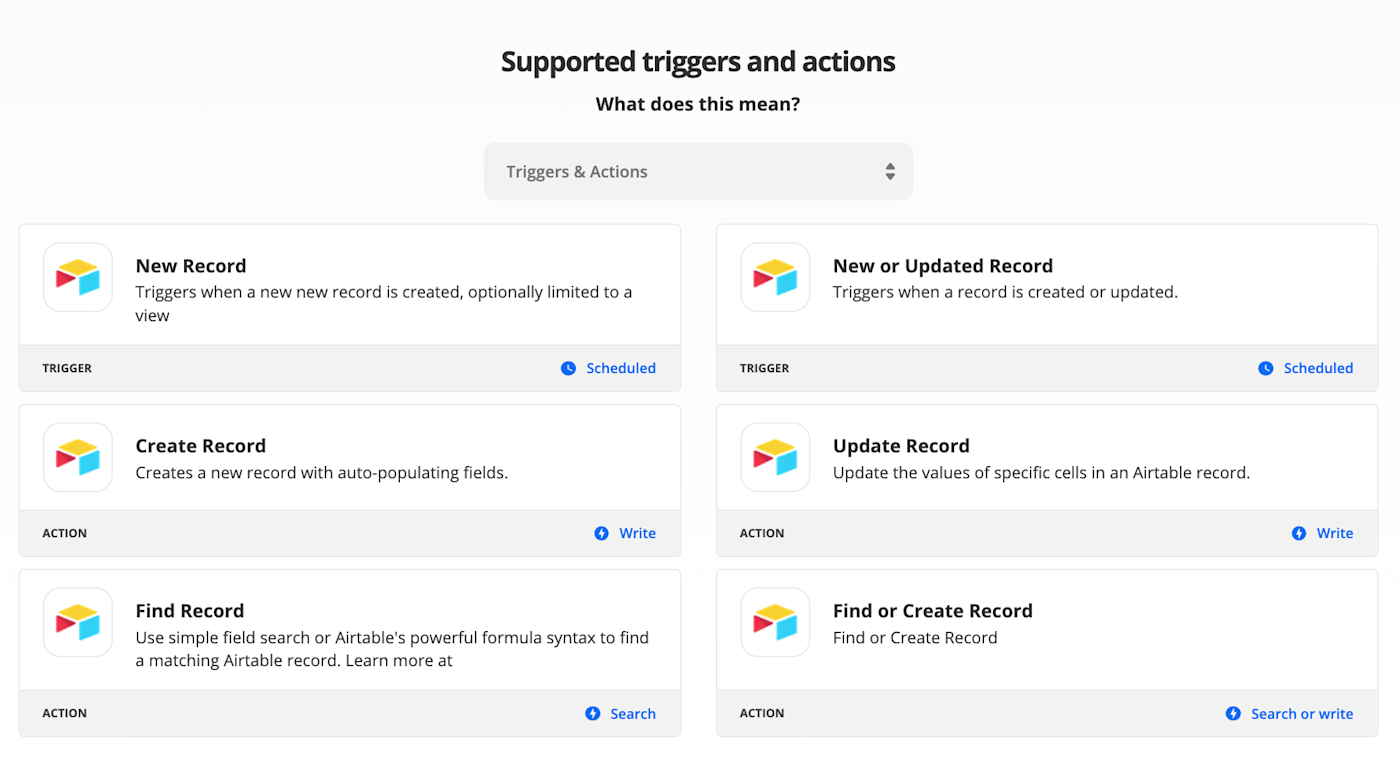
Task: Click 'Find or Create Record' description text below title
Action: pos(915,637)
